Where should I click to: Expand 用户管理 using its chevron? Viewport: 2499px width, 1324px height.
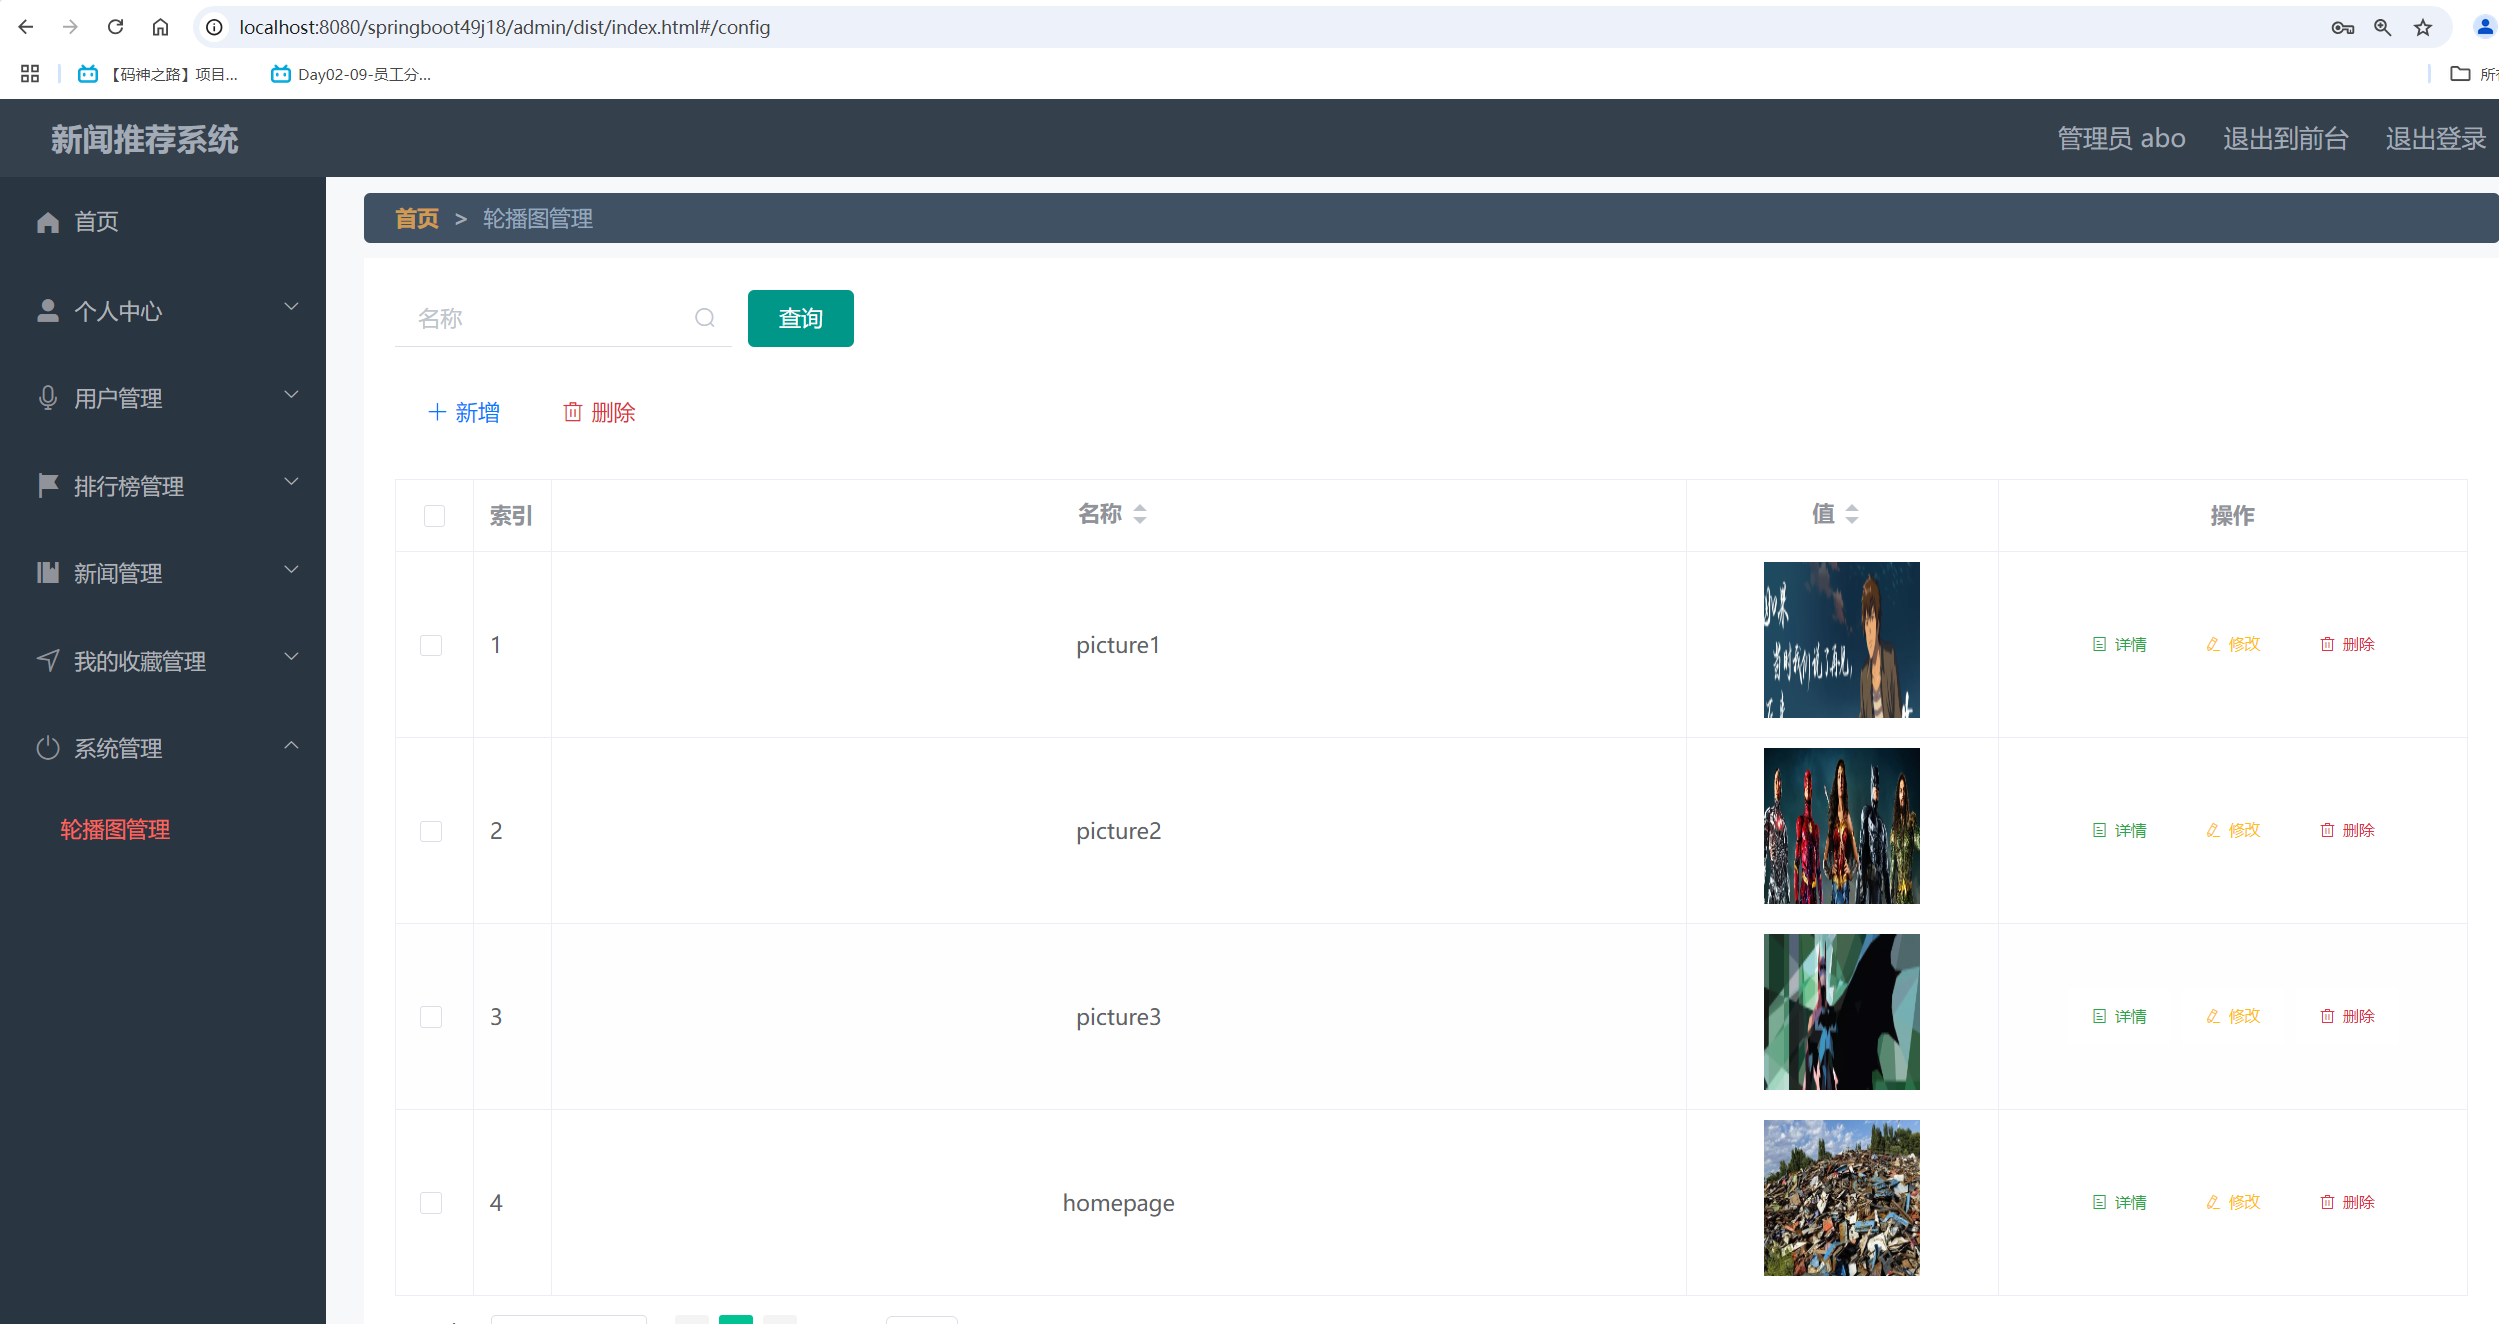[x=291, y=394]
